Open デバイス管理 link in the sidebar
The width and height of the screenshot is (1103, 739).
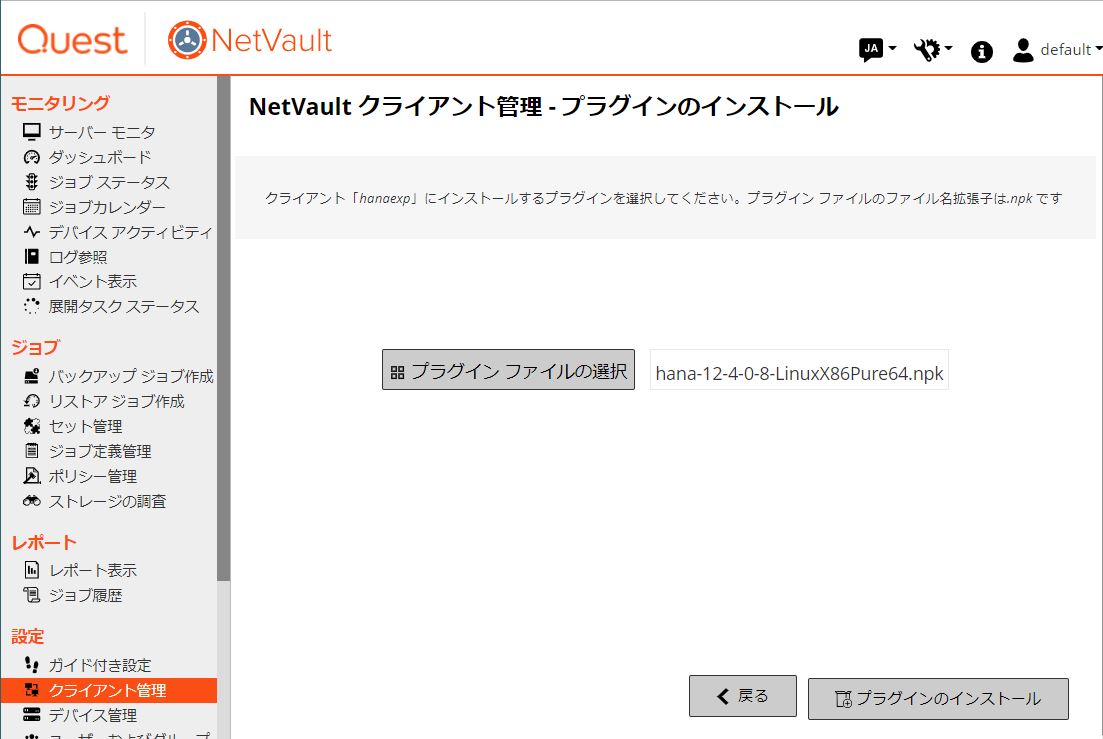coord(93,715)
